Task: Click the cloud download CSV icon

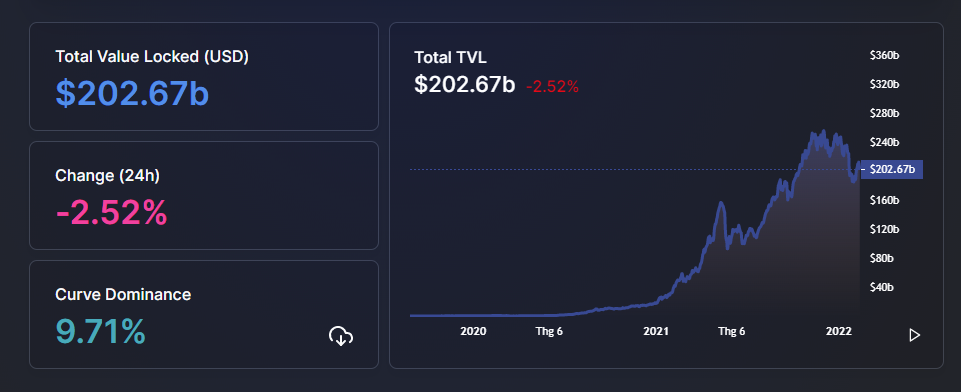Action: pyautogui.click(x=341, y=336)
